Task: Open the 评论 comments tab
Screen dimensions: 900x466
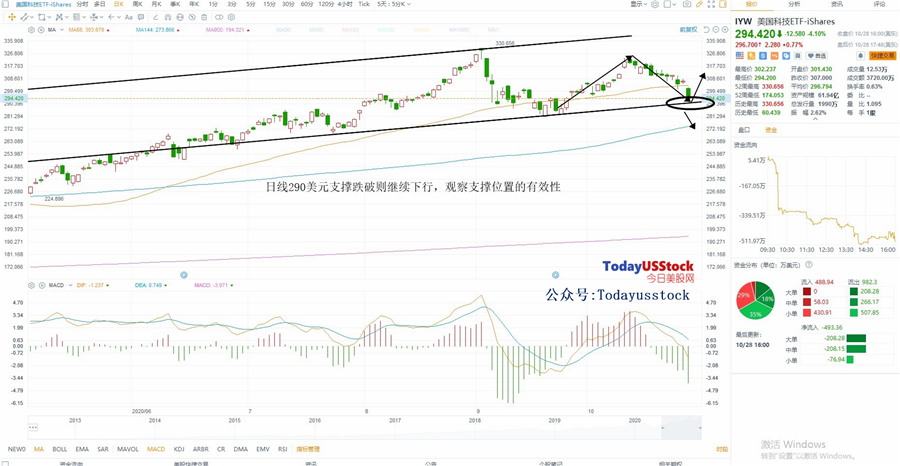Action: pyautogui.click(x=879, y=4)
